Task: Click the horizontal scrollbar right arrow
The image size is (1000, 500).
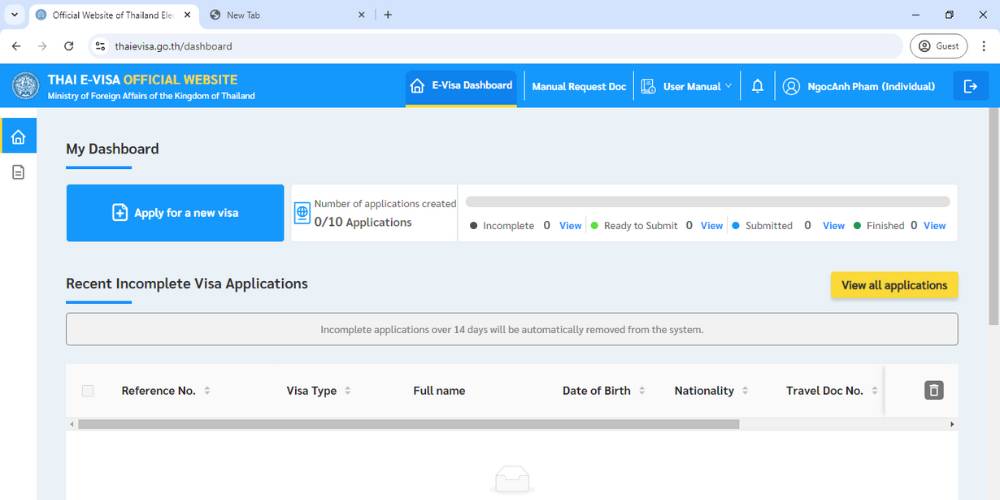Action: coord(952,424)
